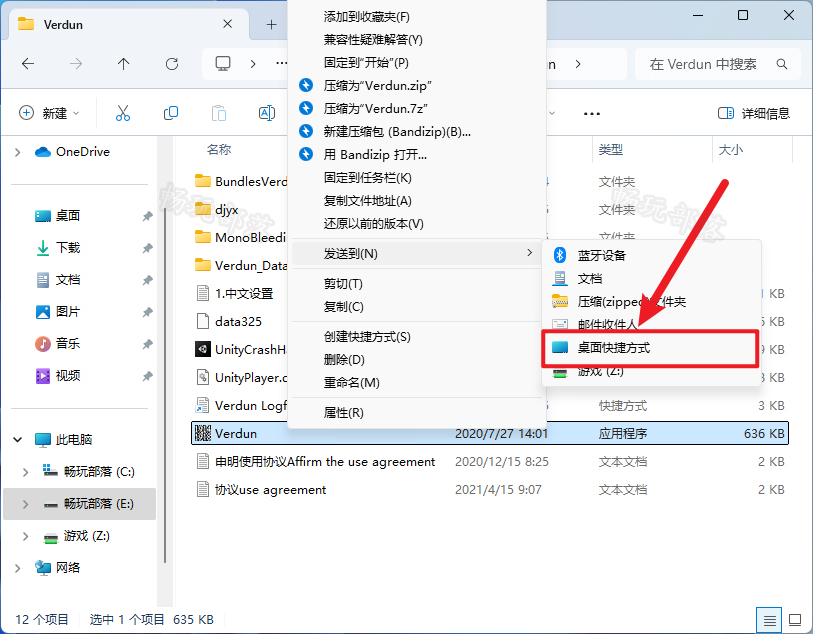Click the Forward navigation arrow
This screenshot has width=813, height=634.
click(76, 64)
